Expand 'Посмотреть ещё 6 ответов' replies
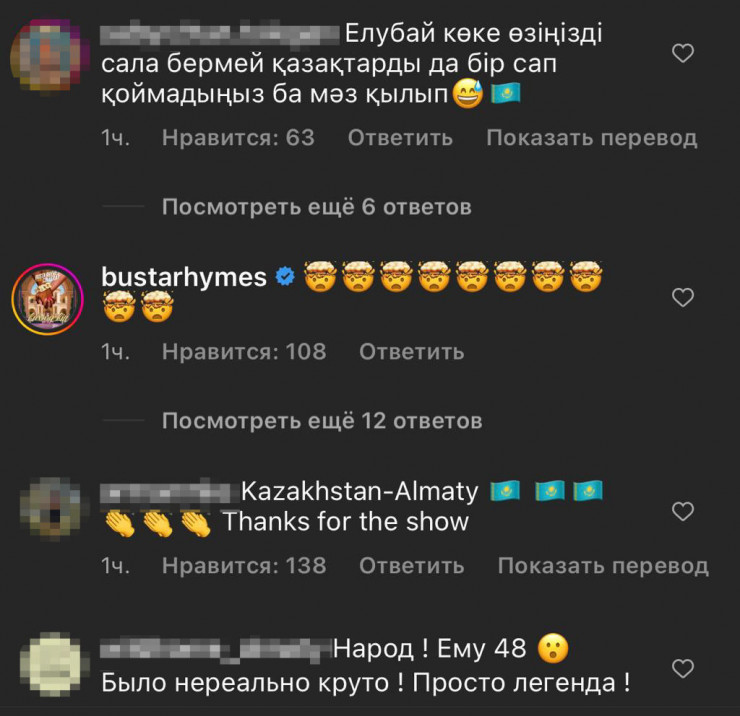Viewport: 740px width, 716px height. [x=316, y=207]
